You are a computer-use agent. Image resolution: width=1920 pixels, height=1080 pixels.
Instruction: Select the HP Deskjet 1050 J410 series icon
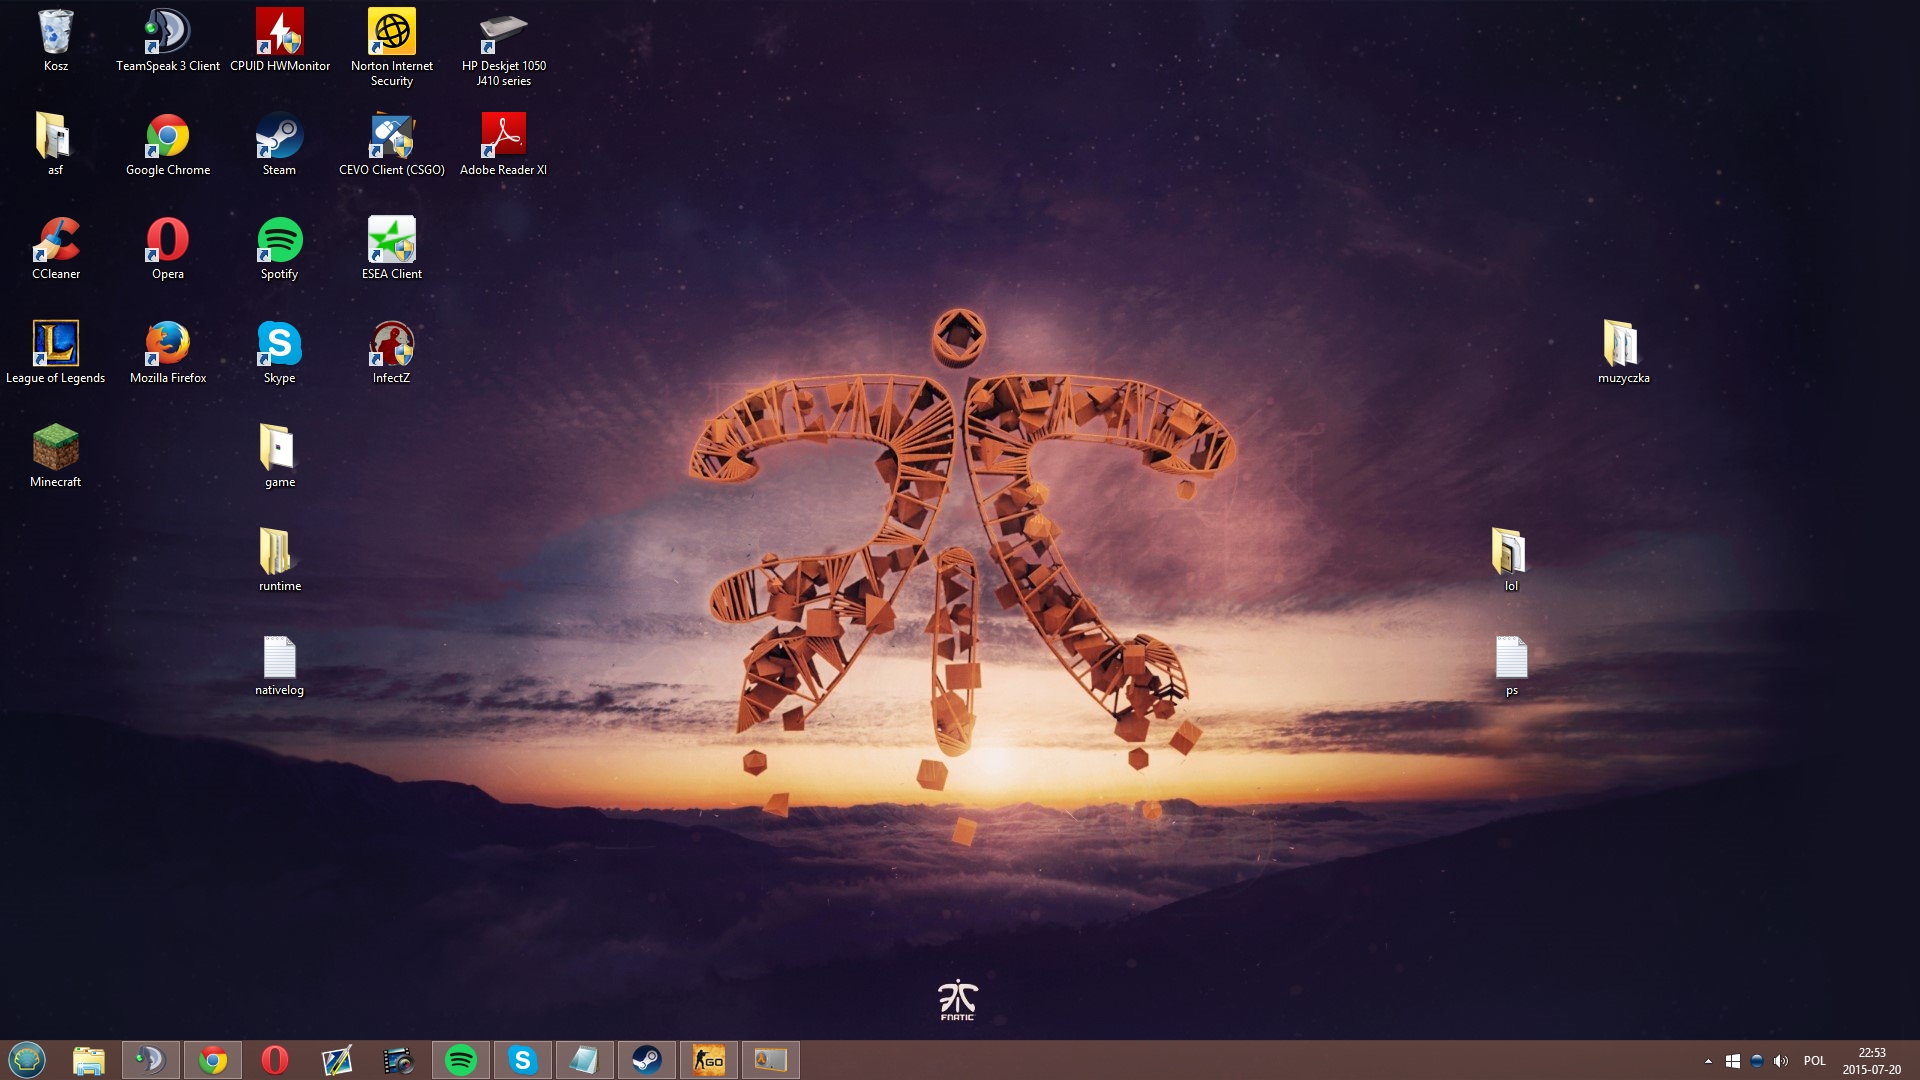[504, 48]
